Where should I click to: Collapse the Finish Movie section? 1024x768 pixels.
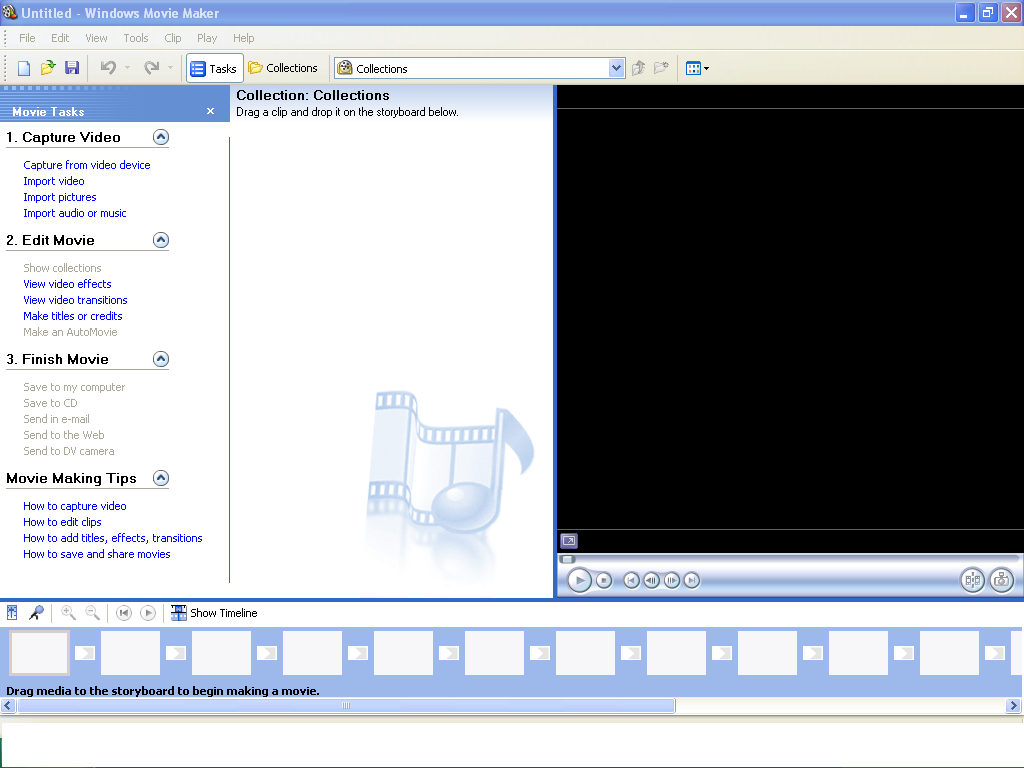(161, 359)
